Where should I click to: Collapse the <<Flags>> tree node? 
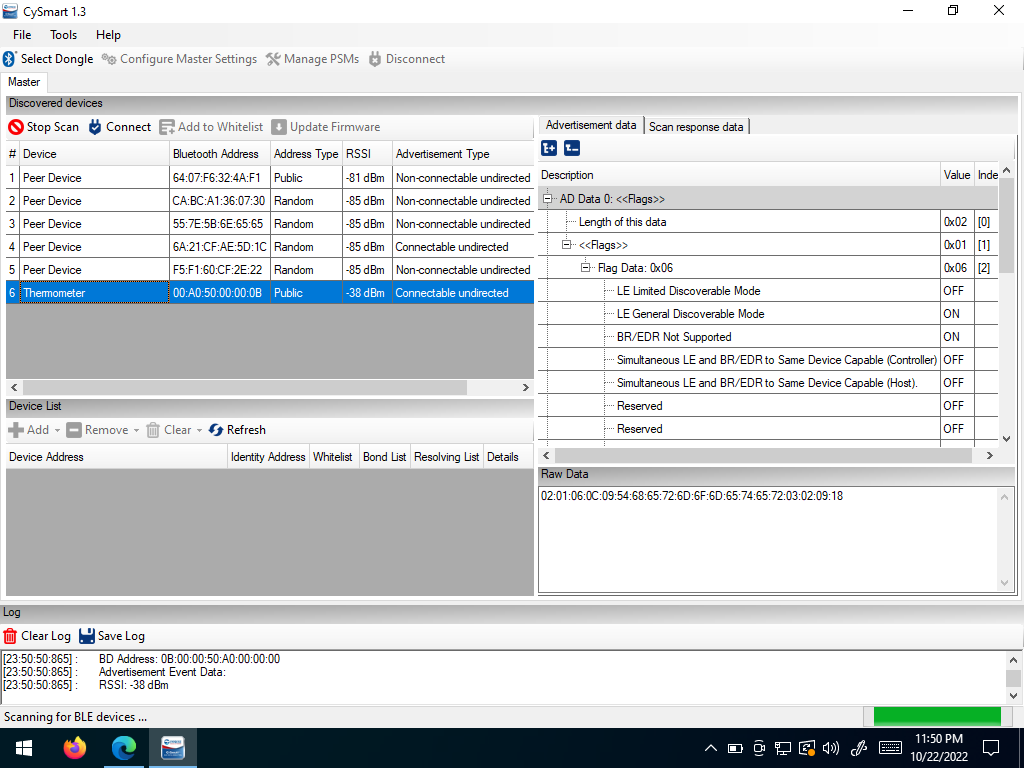point(567,245)
